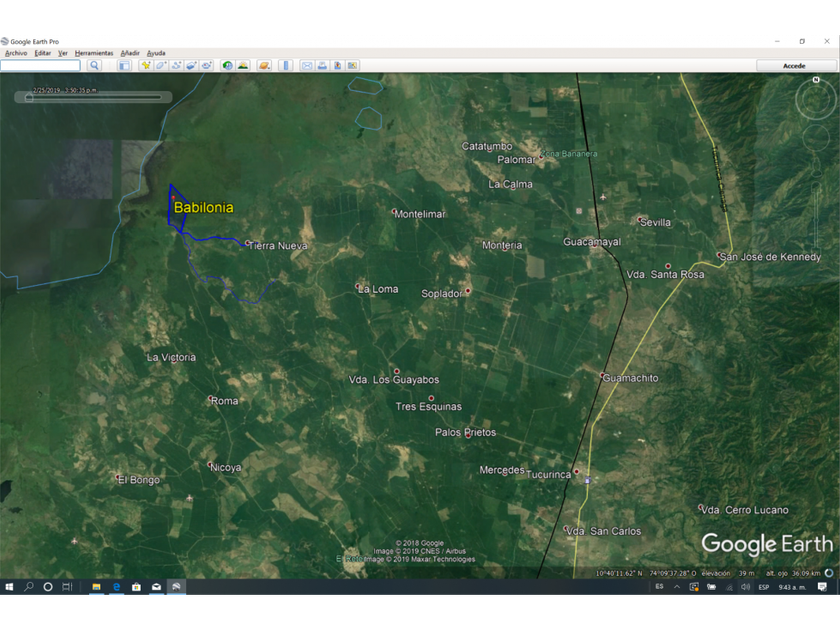Viewport: 840px width, 630px height.
Task: Open the Herramientas menu
Action: [94, 53]
